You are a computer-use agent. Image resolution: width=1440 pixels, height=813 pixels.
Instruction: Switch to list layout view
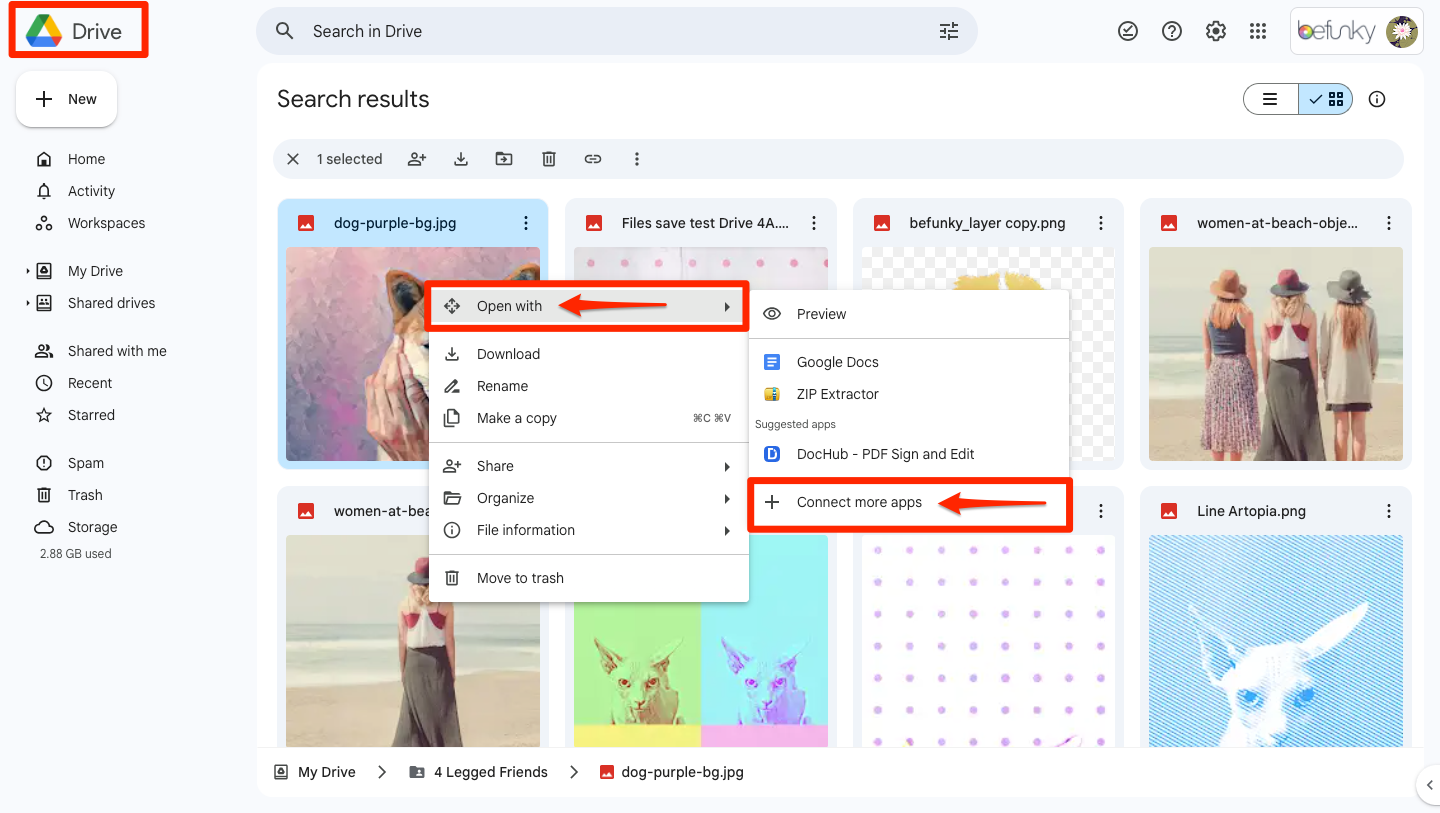1270,99
